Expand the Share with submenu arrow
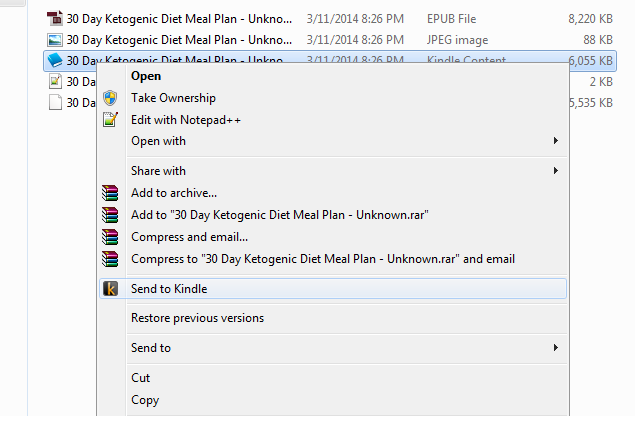The image size is (635, 440). (x=556, y=171)
